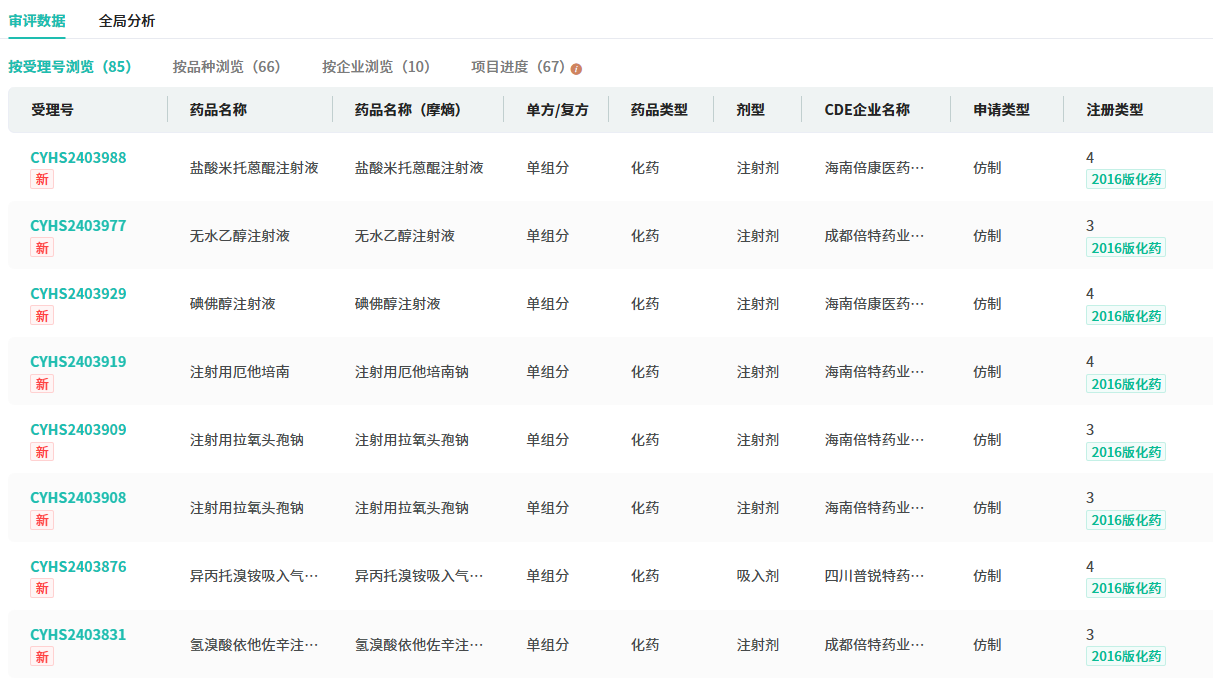The height and width of the screenshot is (686, 1213).
Task: Open acceptance number CYHS2403909
Action: click(x=78, y=430)
